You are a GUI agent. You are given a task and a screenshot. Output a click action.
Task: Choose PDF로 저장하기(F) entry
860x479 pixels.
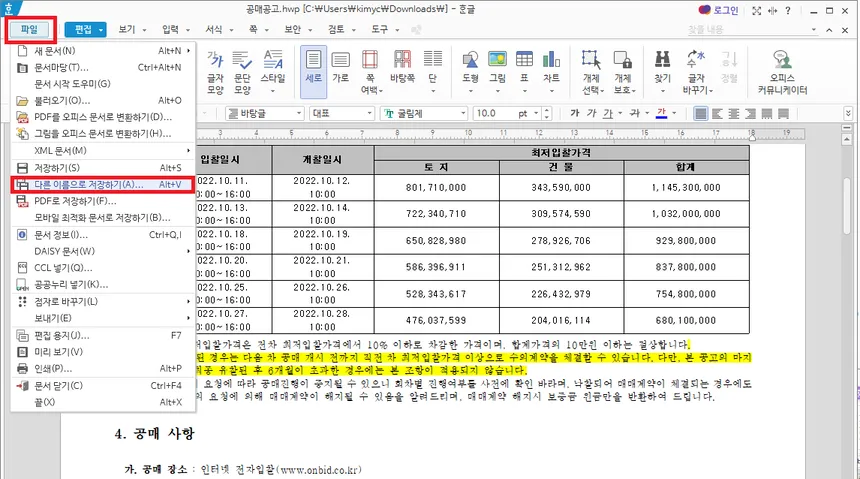click(x=103, y=201)
